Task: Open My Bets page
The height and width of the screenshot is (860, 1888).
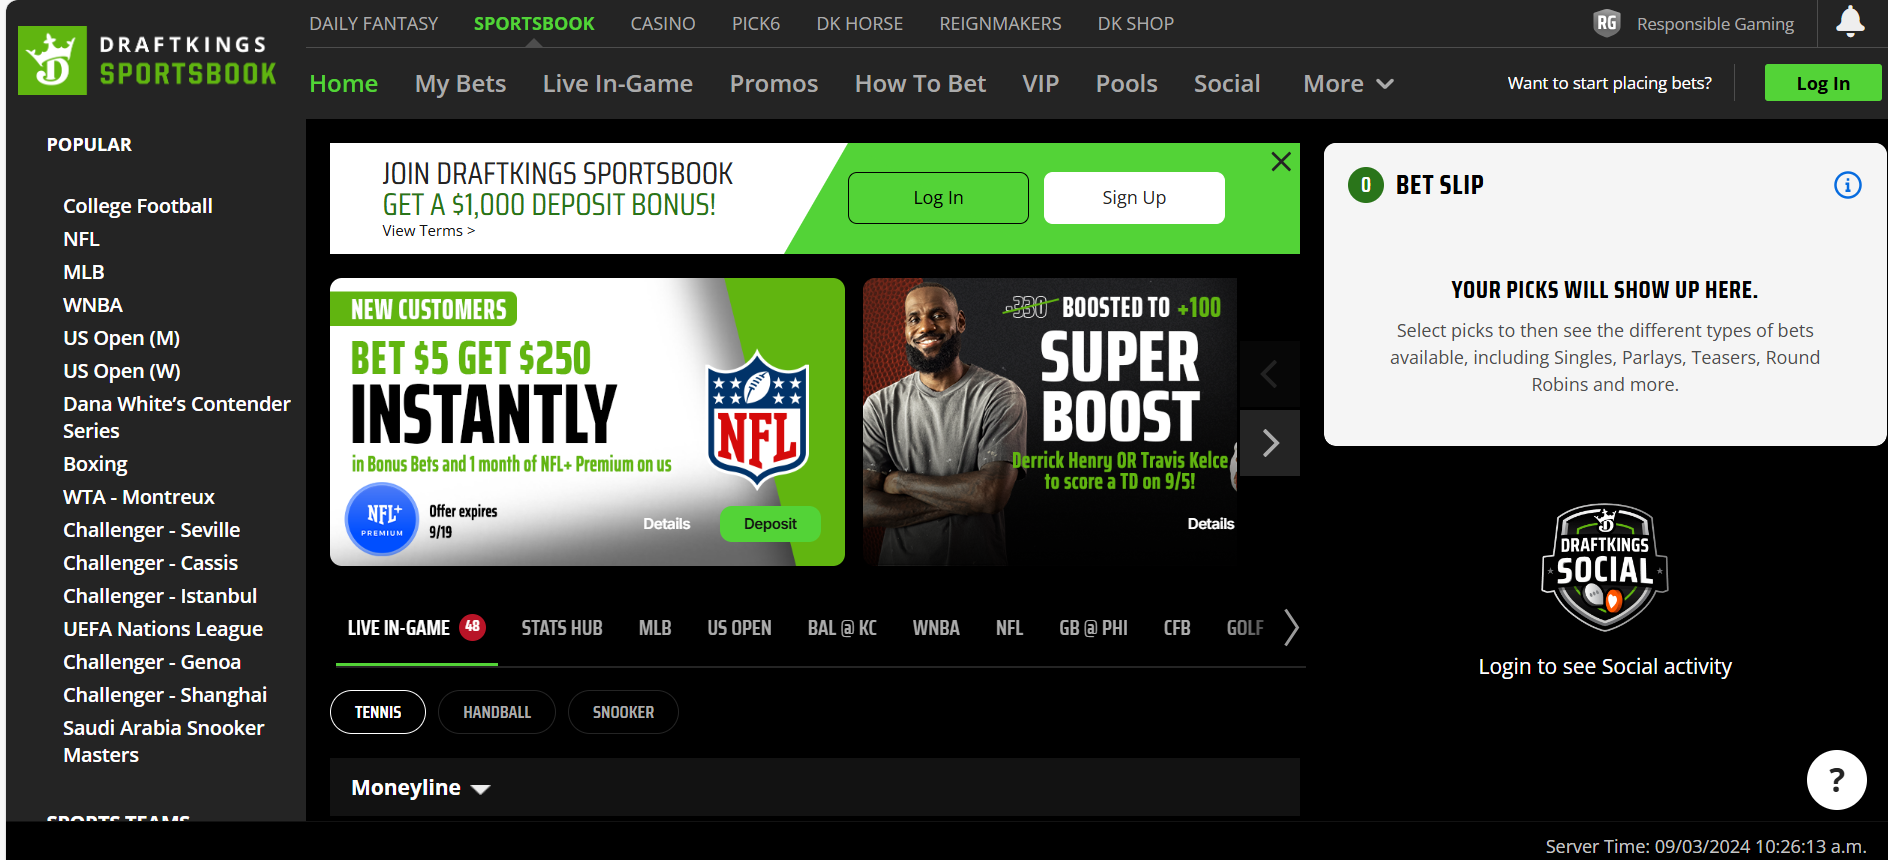Action: [461, 84]
